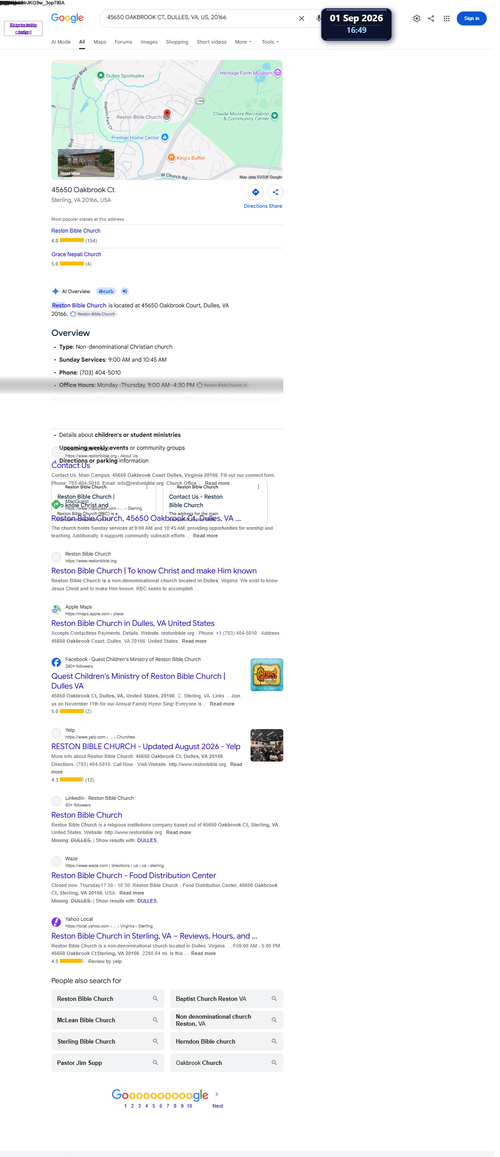The height and width of the screenshot is (1157, 500).
Task: Open the Contact Us result link
Action: click(71, 466)
